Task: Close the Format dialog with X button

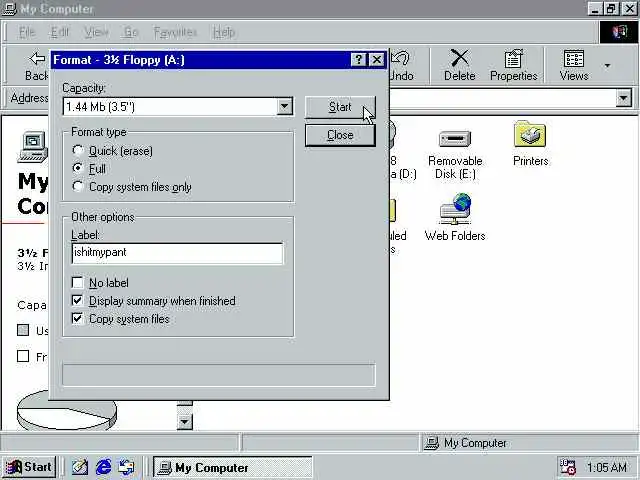Action: pos(376,60)
